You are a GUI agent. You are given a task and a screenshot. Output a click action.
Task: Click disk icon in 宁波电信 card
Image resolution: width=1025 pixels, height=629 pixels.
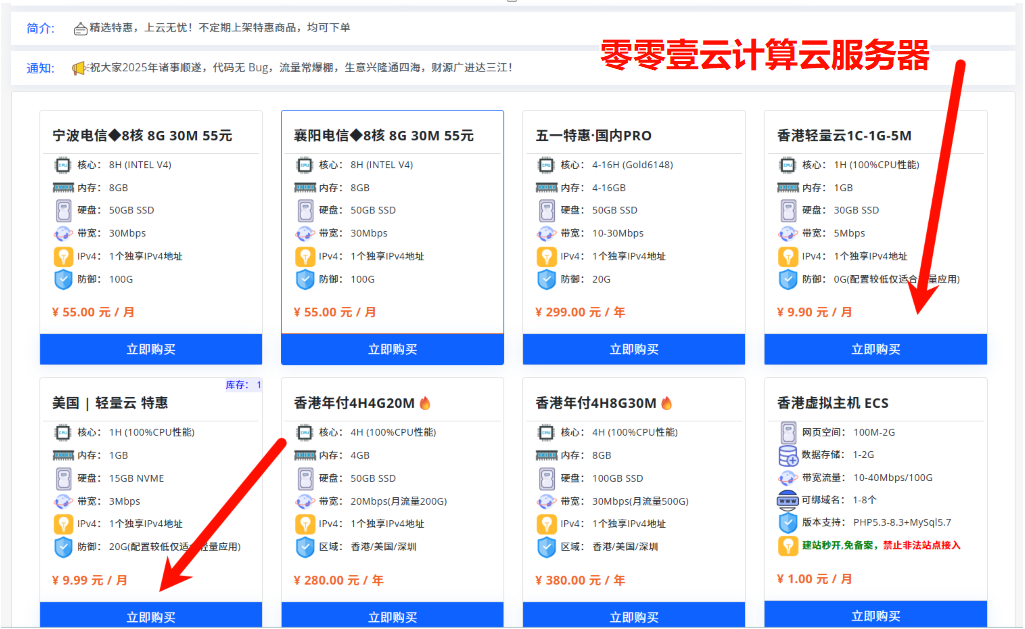(63, 211)
